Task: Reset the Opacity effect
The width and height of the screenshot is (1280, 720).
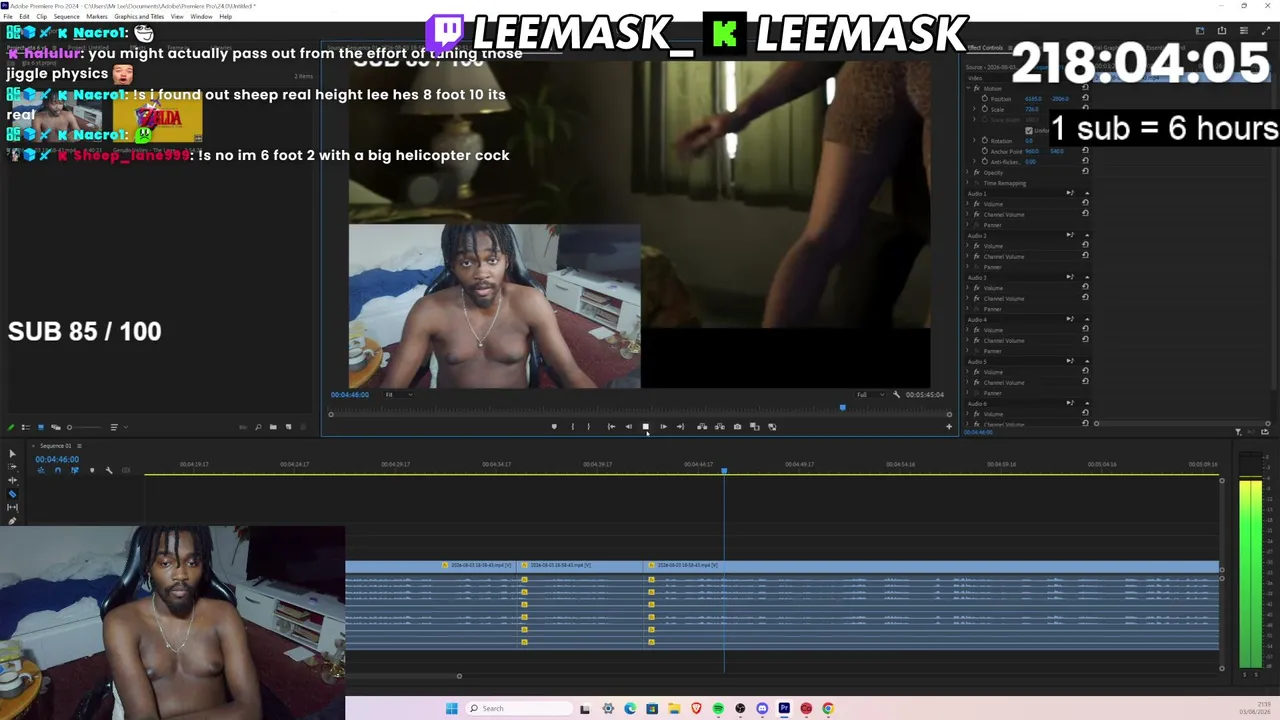Action: click(x=1085, y=172)
